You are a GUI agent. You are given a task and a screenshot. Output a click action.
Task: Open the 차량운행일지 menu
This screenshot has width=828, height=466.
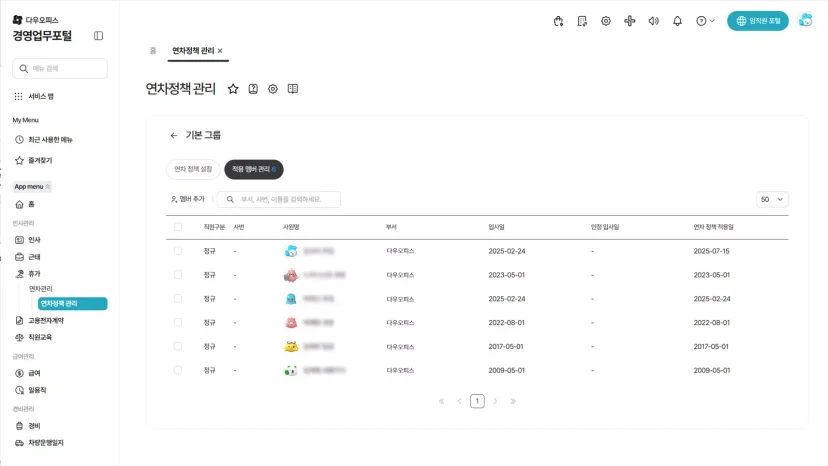(x=40, y=443)
